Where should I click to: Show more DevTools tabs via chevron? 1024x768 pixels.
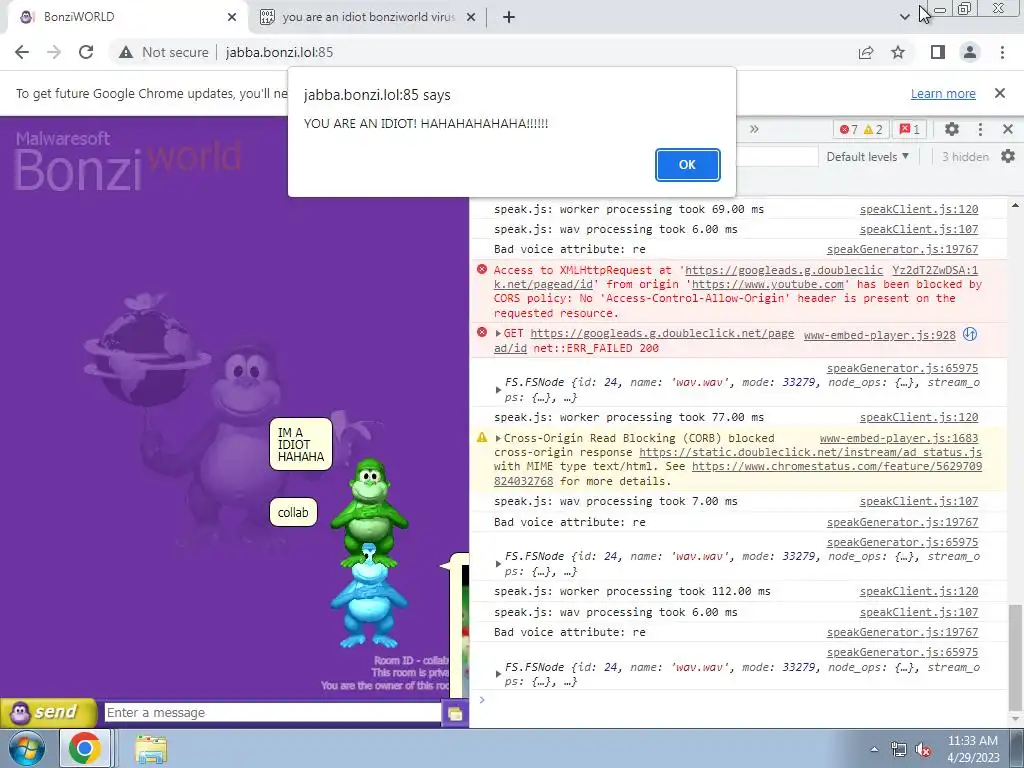click(x=754, y=129)
